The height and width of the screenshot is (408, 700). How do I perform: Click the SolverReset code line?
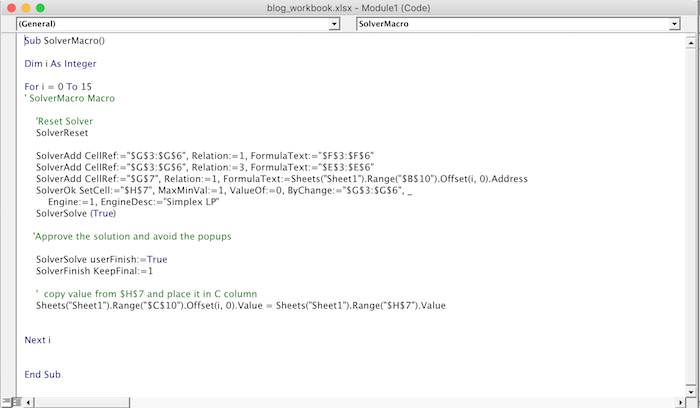point(63,133)
